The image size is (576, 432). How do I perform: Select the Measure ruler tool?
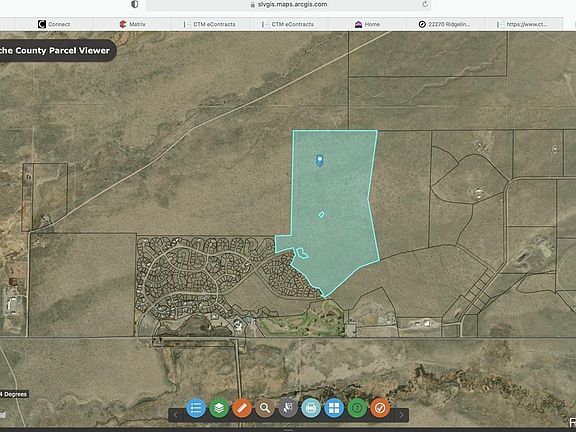coord(242,408)
